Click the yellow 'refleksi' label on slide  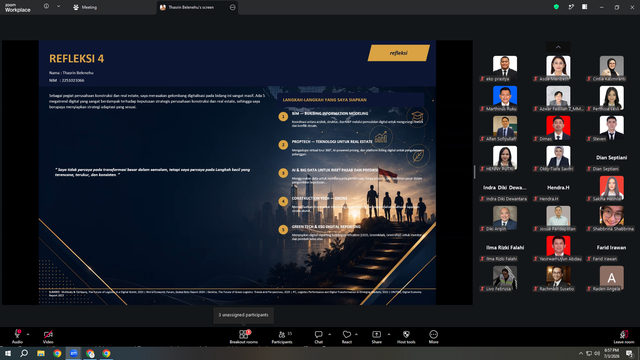(x=398, y=53)
